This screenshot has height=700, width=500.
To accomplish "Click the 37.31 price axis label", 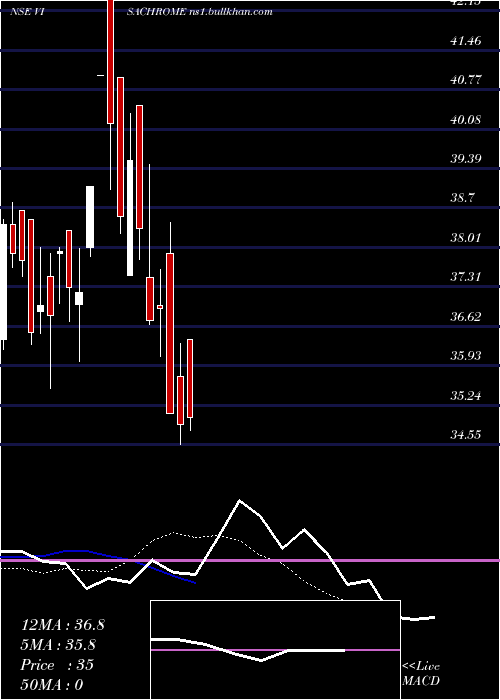I will [466, 277].
